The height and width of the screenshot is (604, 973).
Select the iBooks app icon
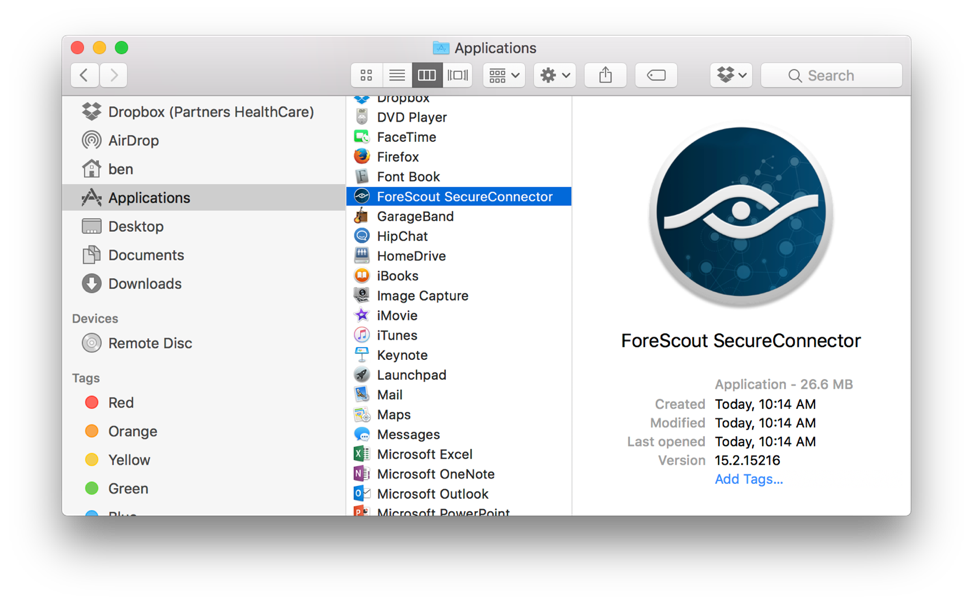coord(362,276)
